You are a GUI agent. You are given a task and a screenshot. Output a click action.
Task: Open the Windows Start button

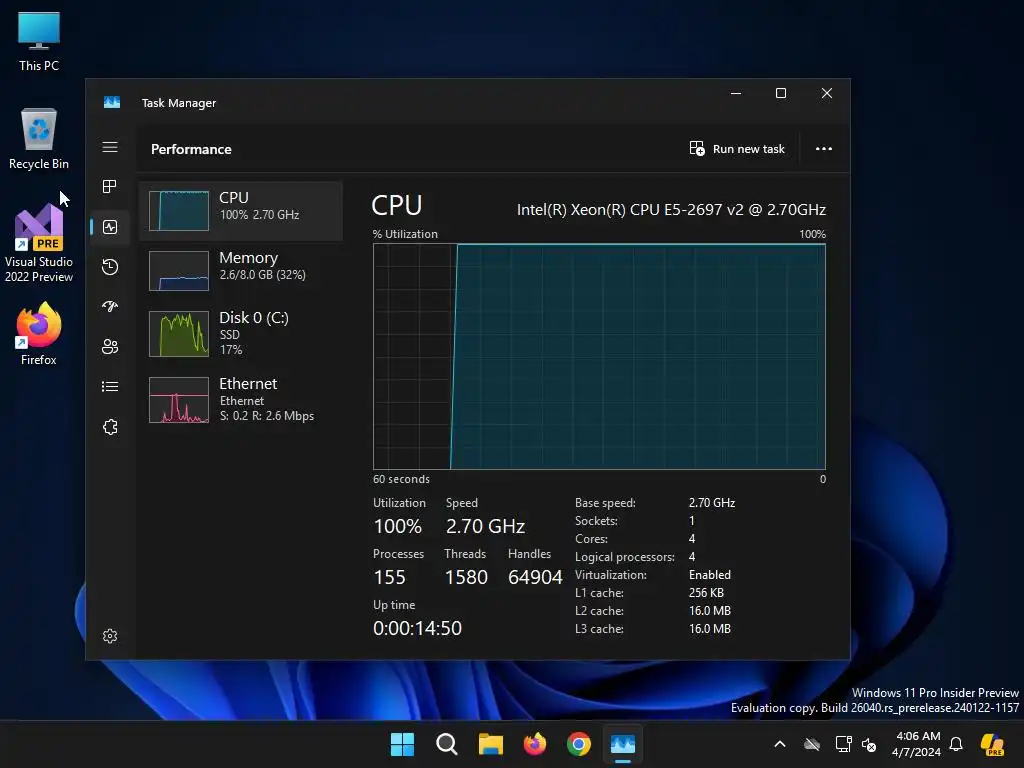(402, 744)
